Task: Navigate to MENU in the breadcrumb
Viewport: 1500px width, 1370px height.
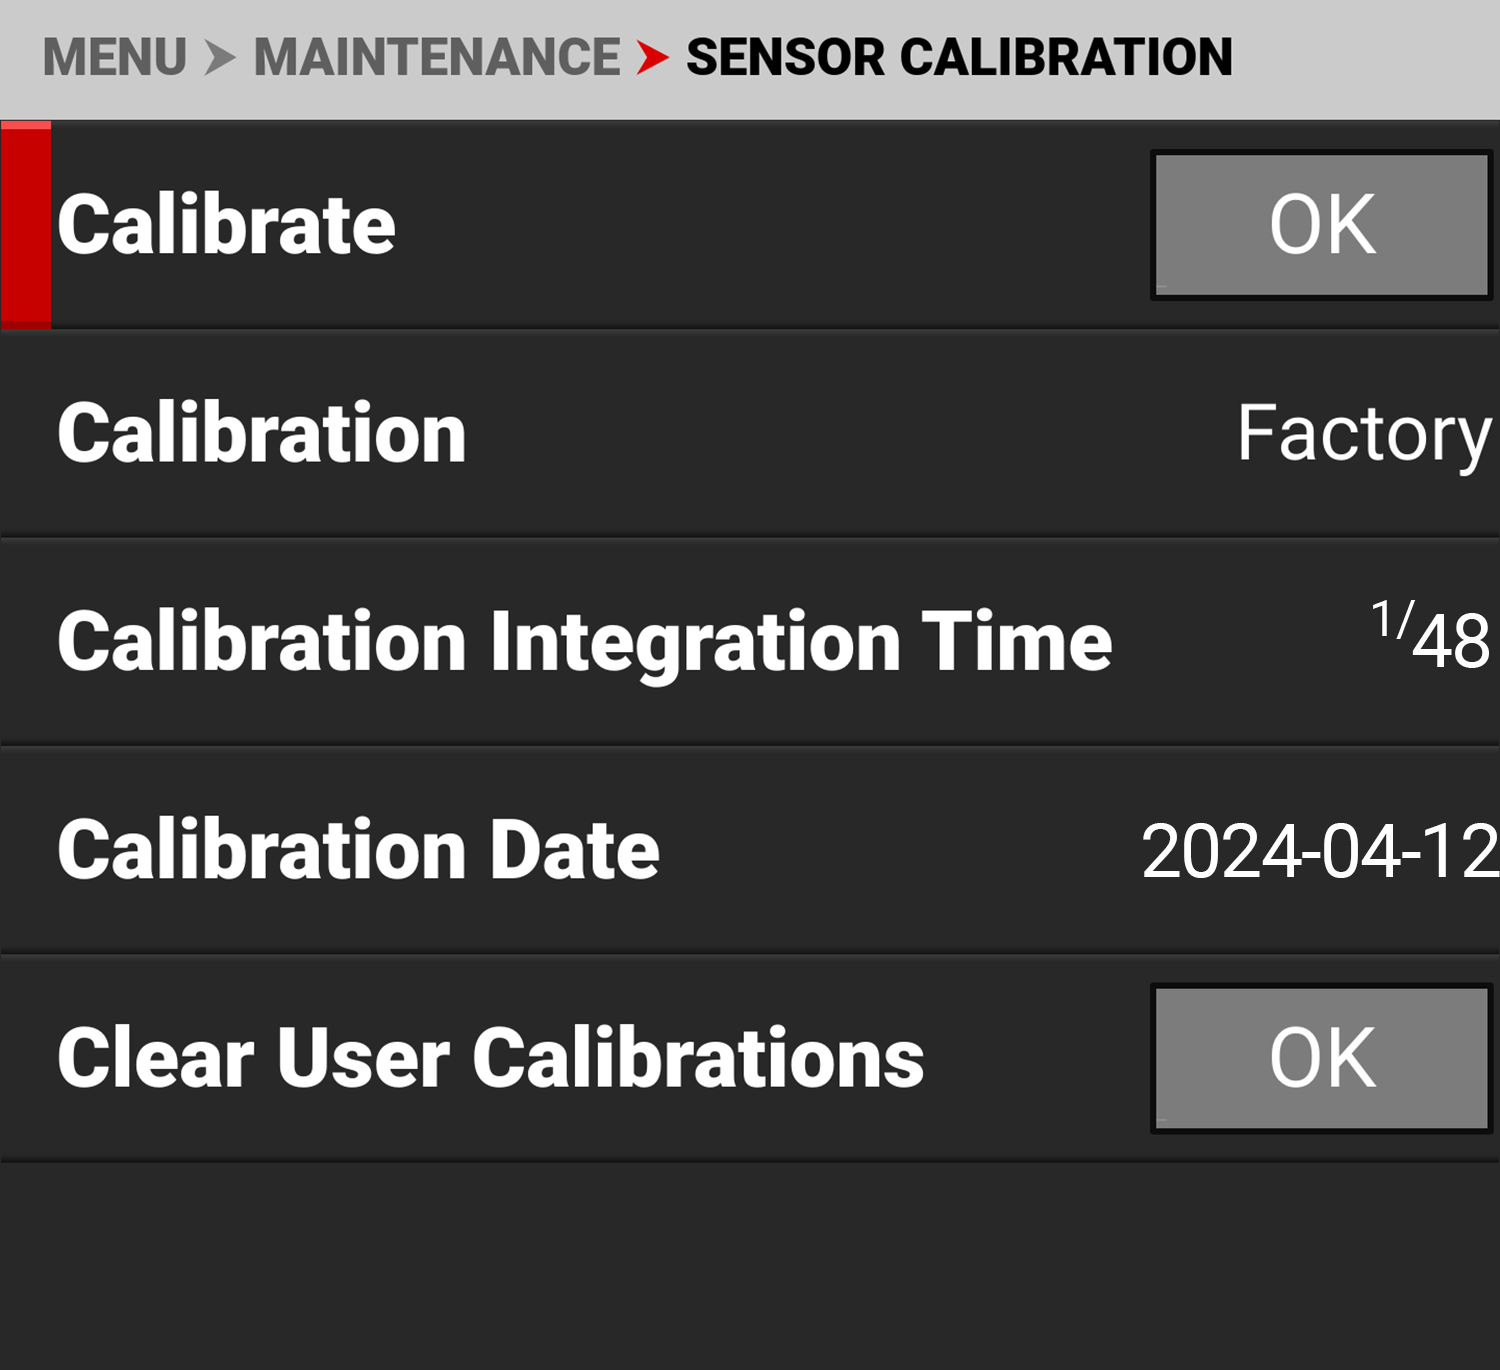Action: [116, 57]
